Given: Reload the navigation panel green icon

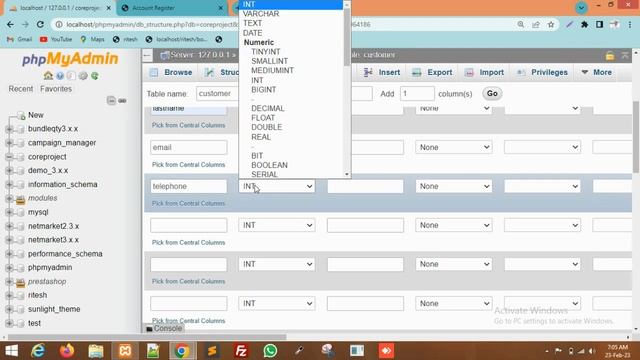Looking at the screenshot, I should click(95, 76).
